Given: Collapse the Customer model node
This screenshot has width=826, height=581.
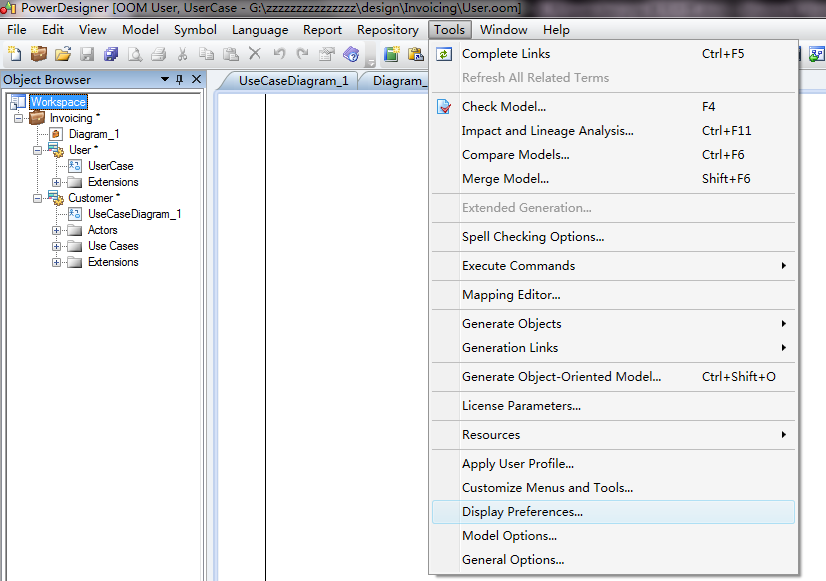Looking at the screenshot, I should [37, 198].
